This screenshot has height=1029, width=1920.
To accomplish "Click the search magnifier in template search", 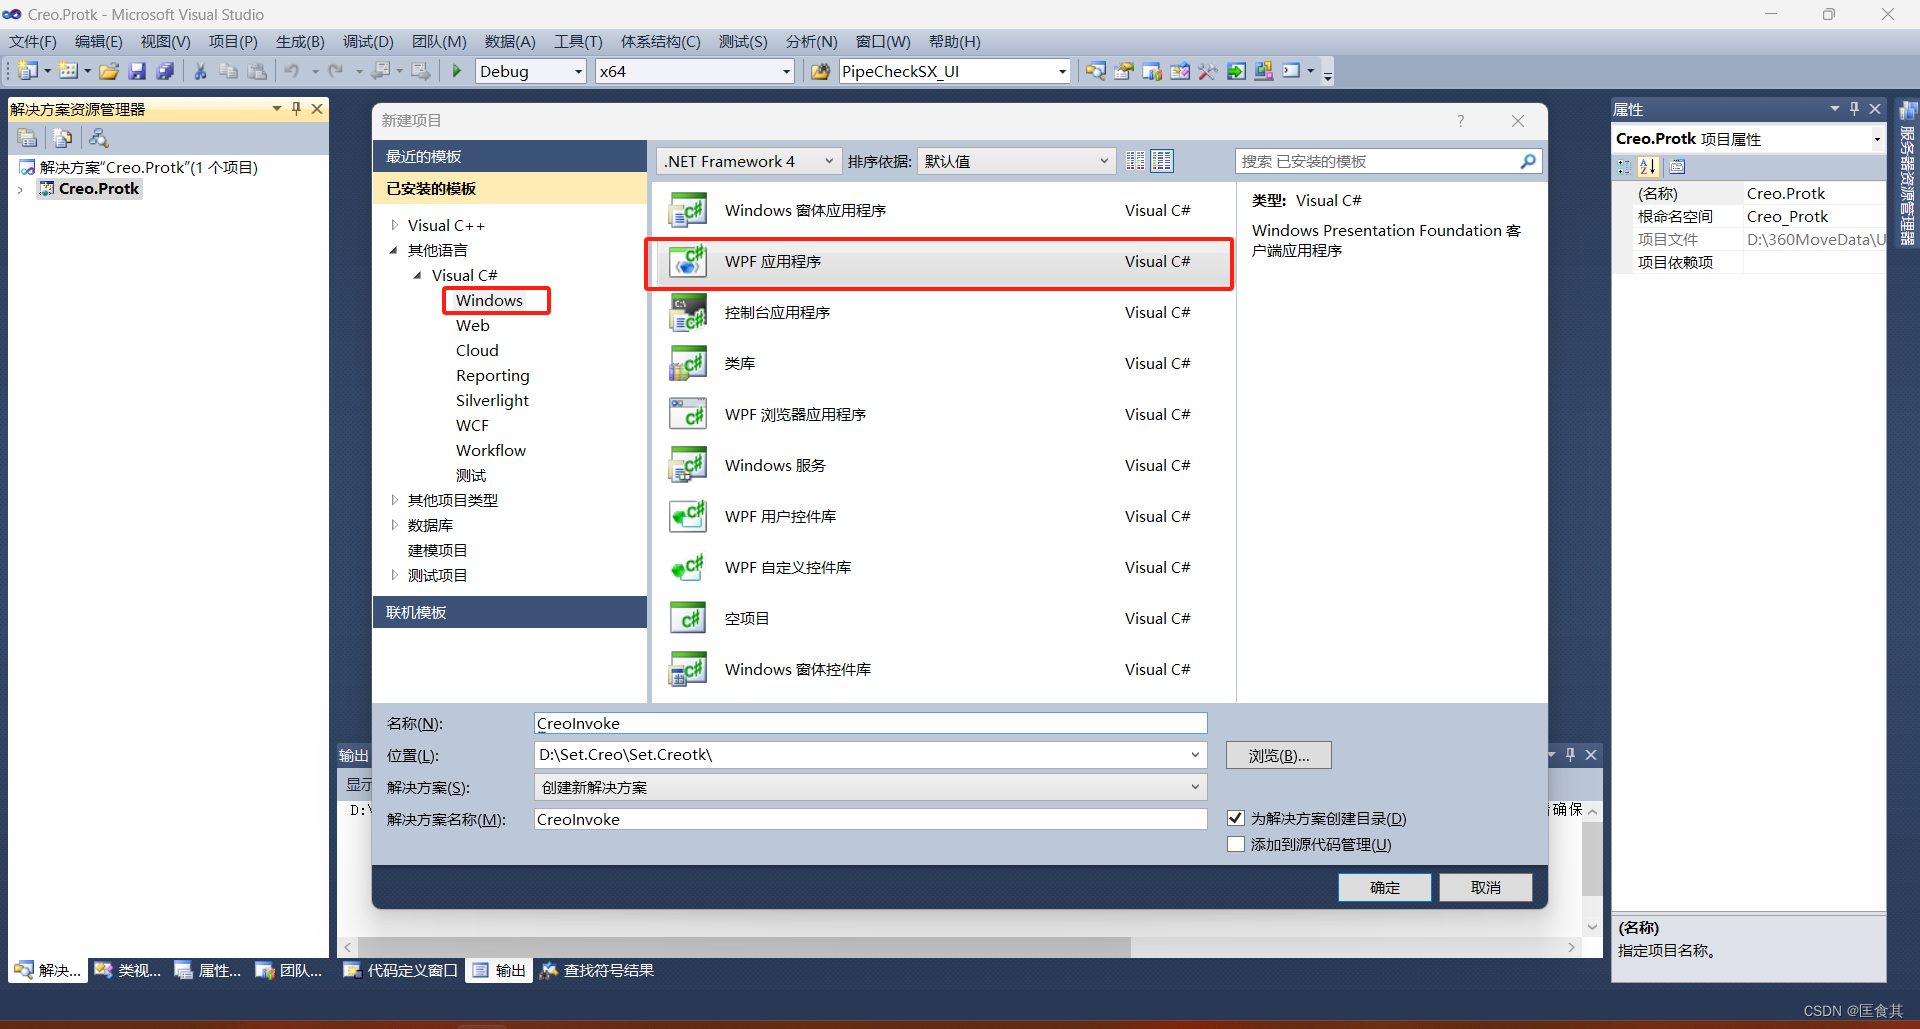I will click(1528, 161).
